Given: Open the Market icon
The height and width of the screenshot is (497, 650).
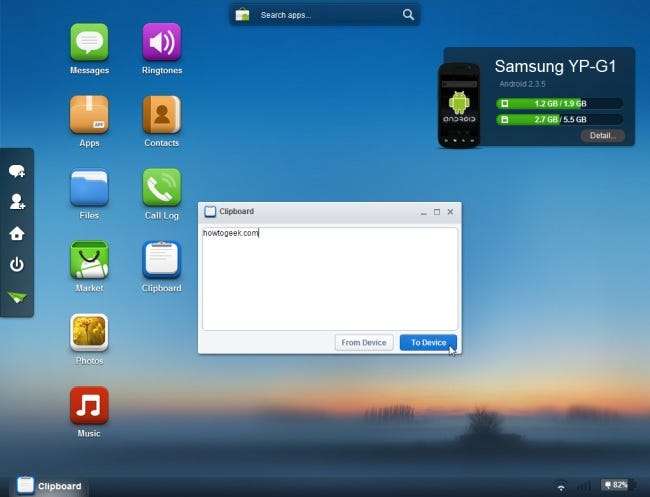Looking at the screenshot, I should pos(89,260).
